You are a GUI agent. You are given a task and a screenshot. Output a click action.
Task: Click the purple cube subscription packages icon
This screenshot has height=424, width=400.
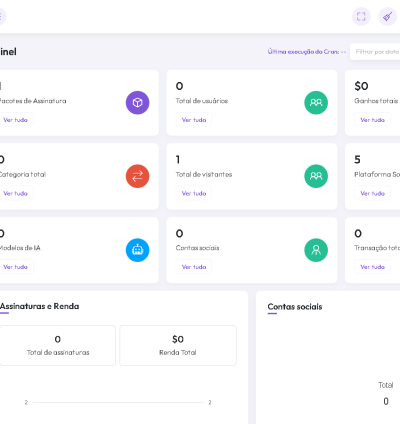[137, 103]
